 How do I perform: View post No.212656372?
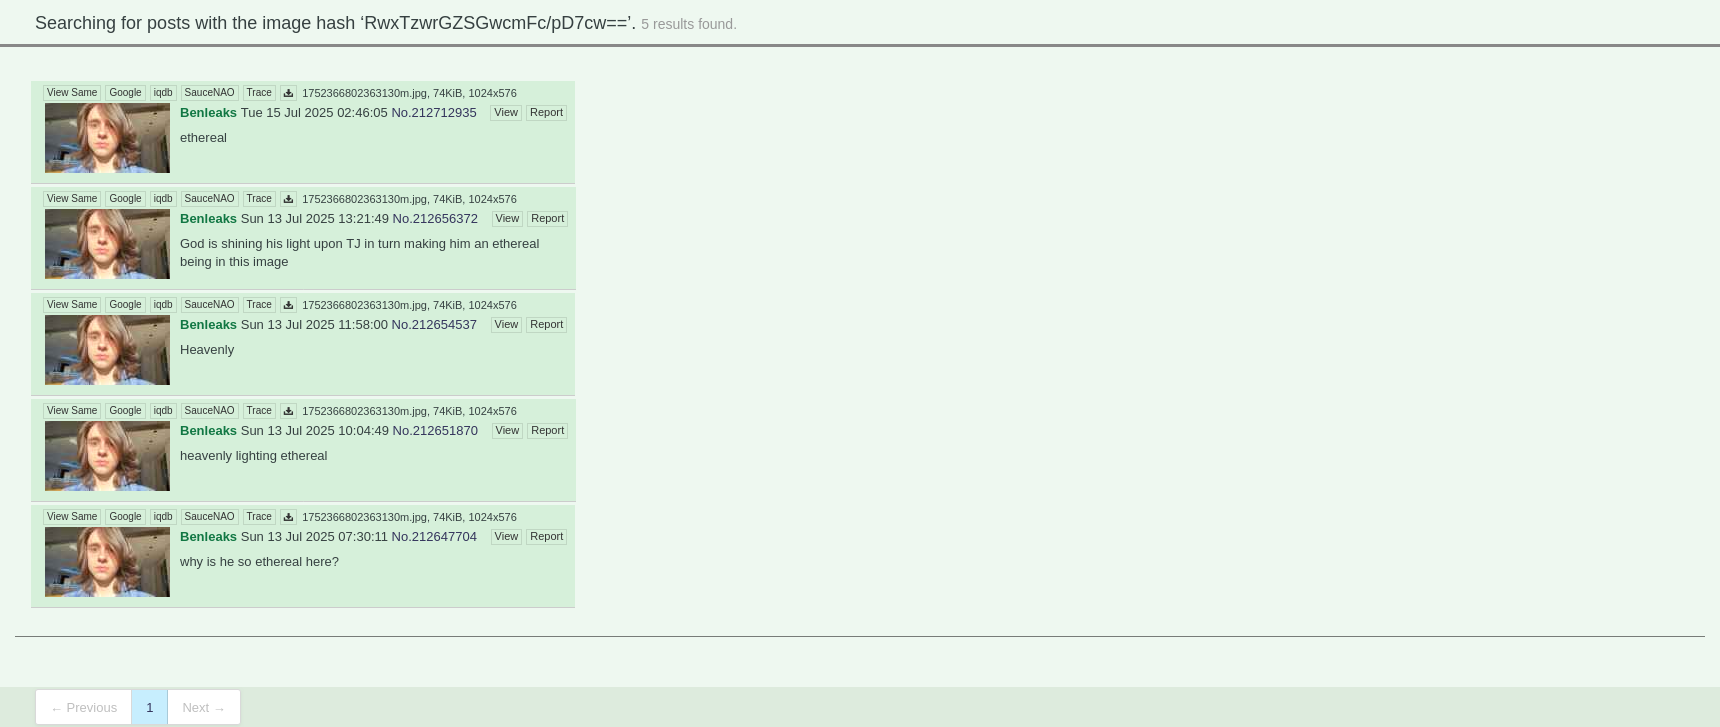(x=507, y=219)
